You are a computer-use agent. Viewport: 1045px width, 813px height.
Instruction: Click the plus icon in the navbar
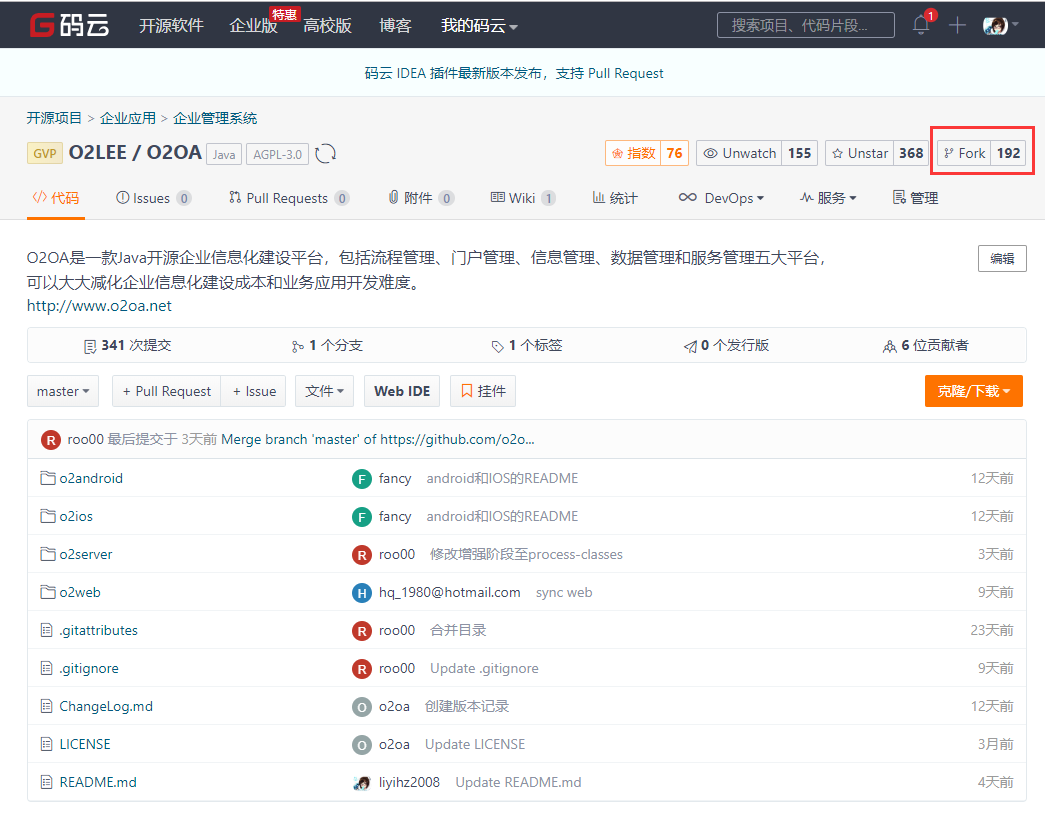(956, 25)
